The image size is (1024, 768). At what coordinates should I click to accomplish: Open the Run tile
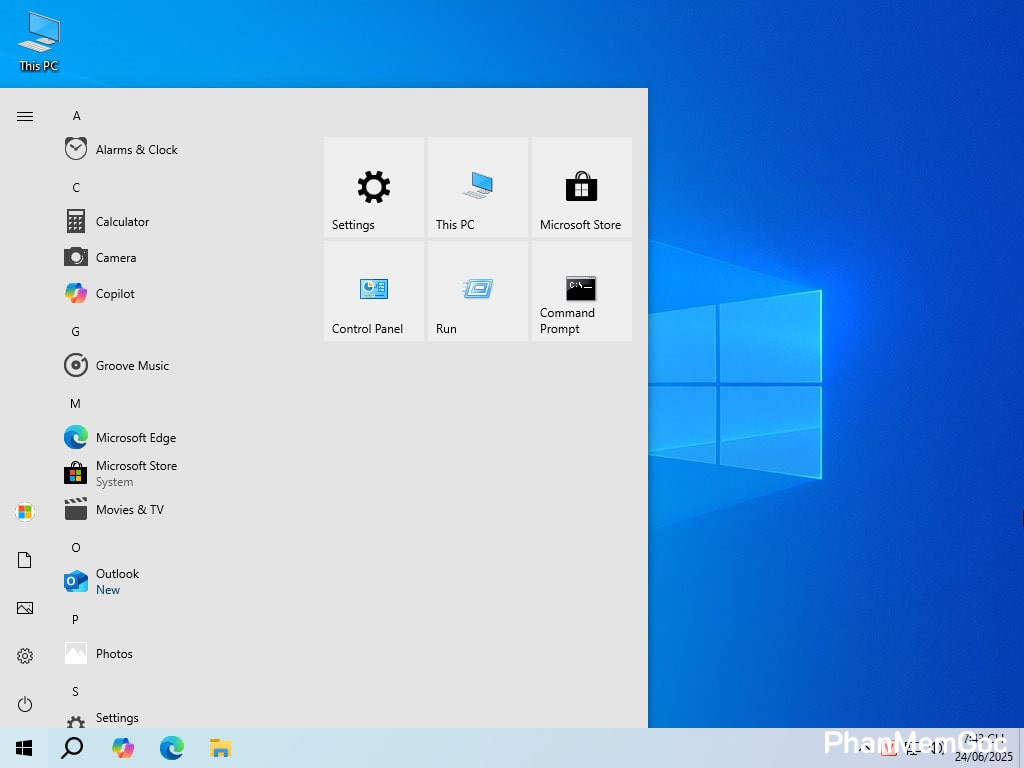(477, 291)
